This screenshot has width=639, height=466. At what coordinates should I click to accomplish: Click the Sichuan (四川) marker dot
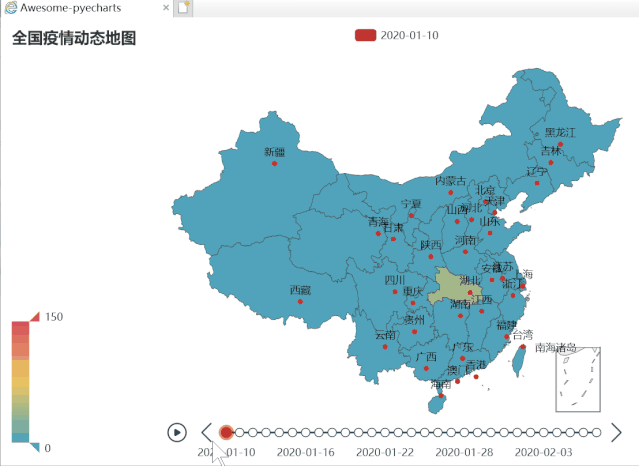tap(395, 292)
